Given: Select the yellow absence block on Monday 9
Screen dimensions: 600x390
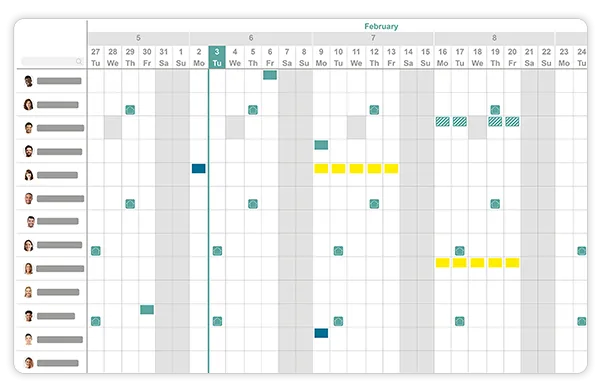Looking at the screenshot, I should tap(321, 168).
